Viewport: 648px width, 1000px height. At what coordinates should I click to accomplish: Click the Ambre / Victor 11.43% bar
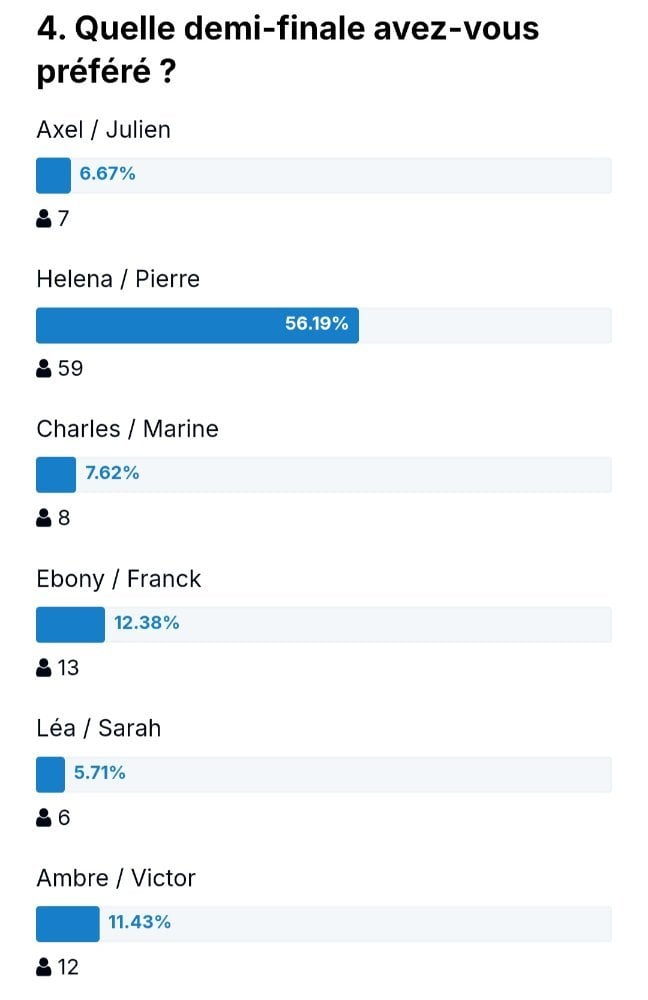(x=323, y=923)
